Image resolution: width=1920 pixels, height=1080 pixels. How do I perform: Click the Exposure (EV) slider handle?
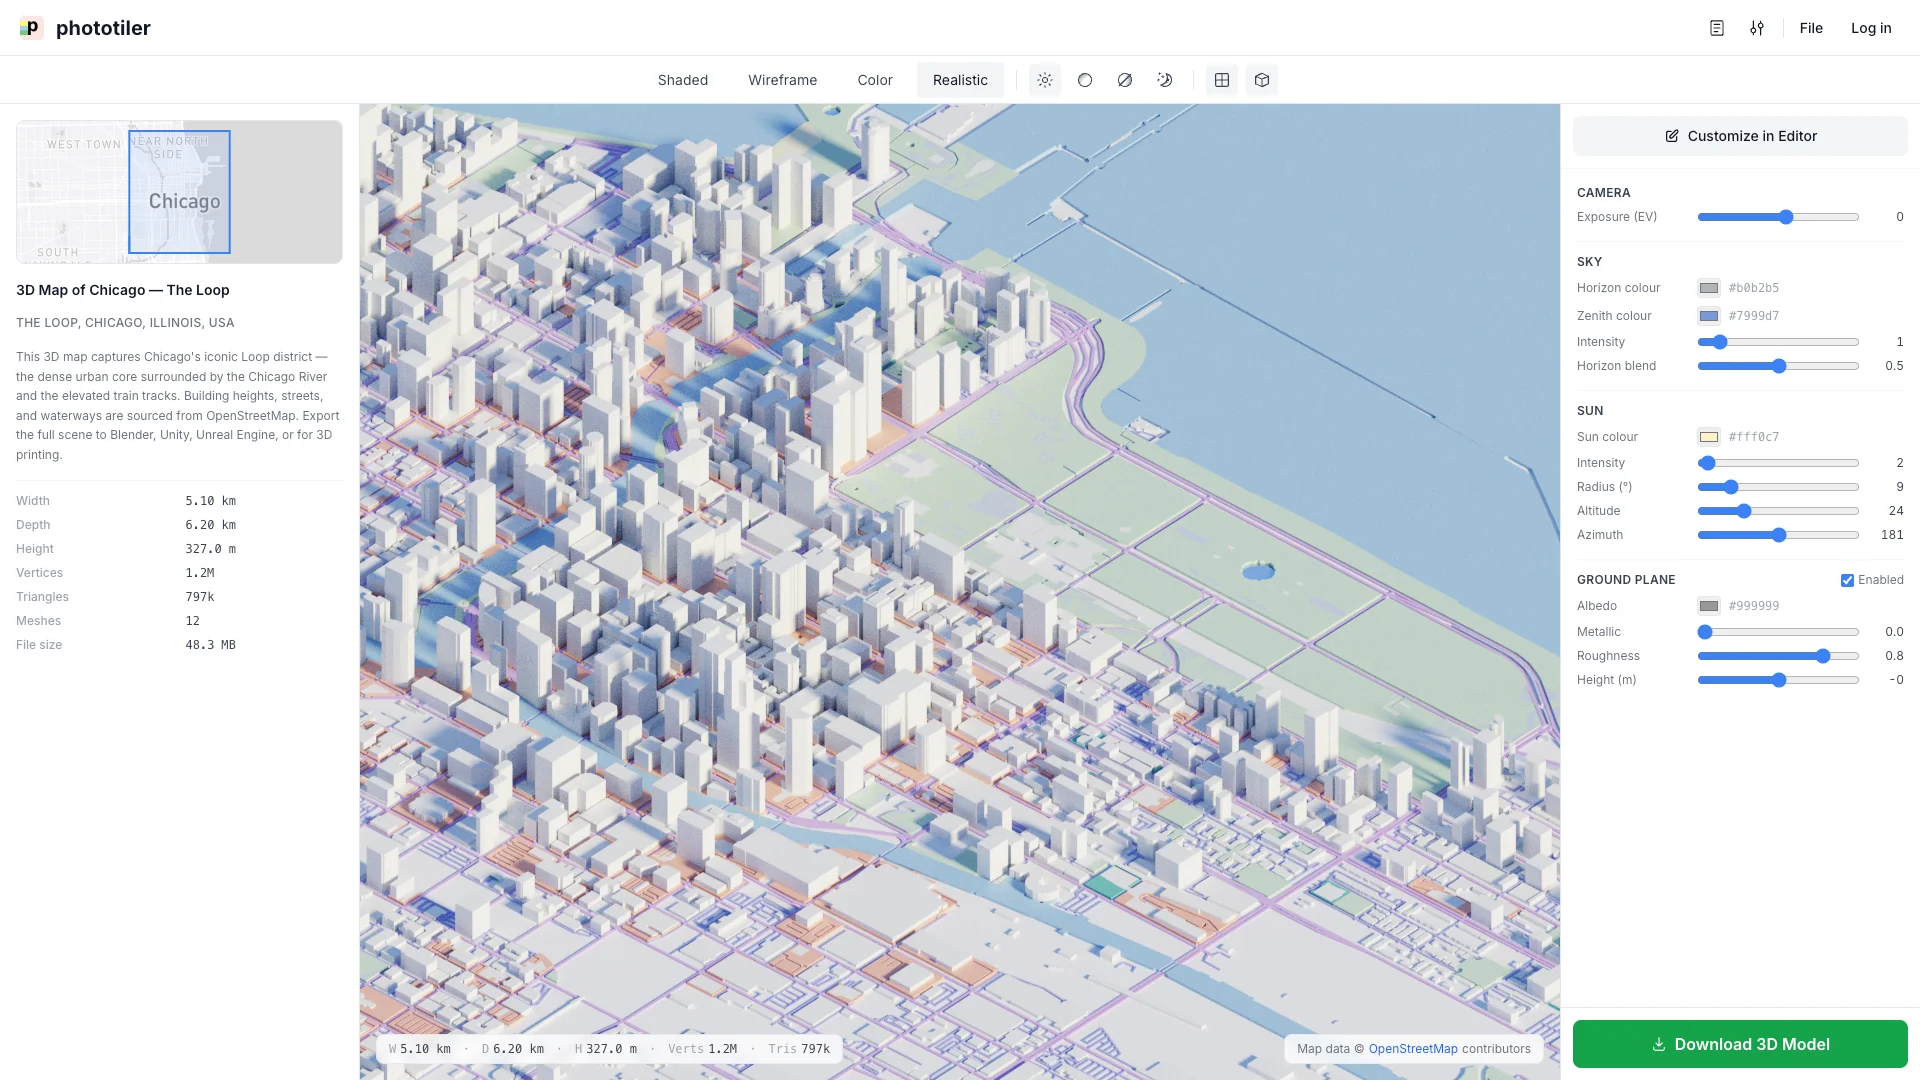pos(1786,217)
